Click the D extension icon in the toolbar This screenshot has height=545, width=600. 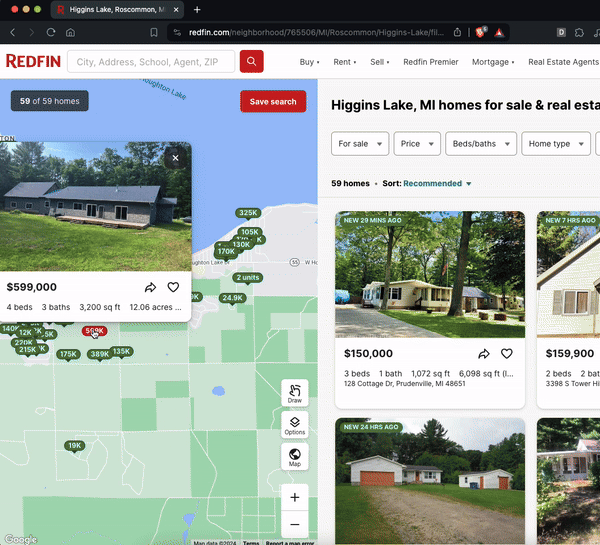point(561,33)
